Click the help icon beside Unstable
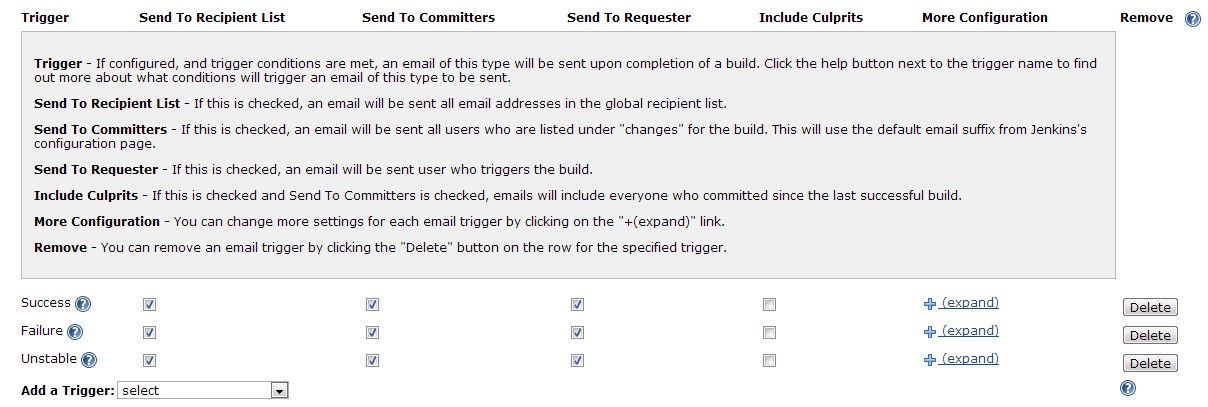1208x407 pixels. pos(89,360)
